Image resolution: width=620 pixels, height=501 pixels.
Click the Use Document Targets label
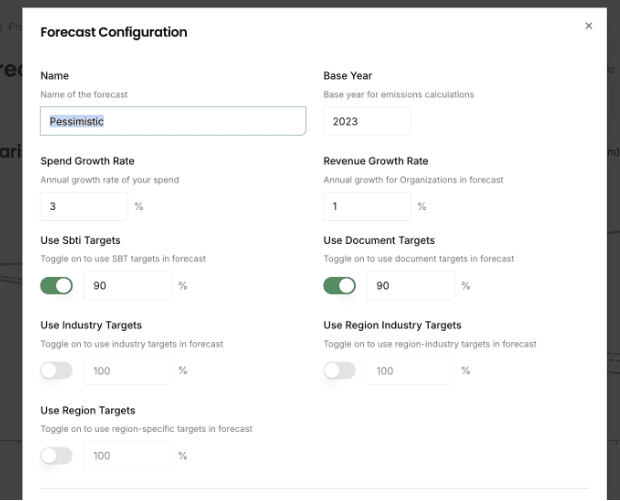tap(379, 240)
